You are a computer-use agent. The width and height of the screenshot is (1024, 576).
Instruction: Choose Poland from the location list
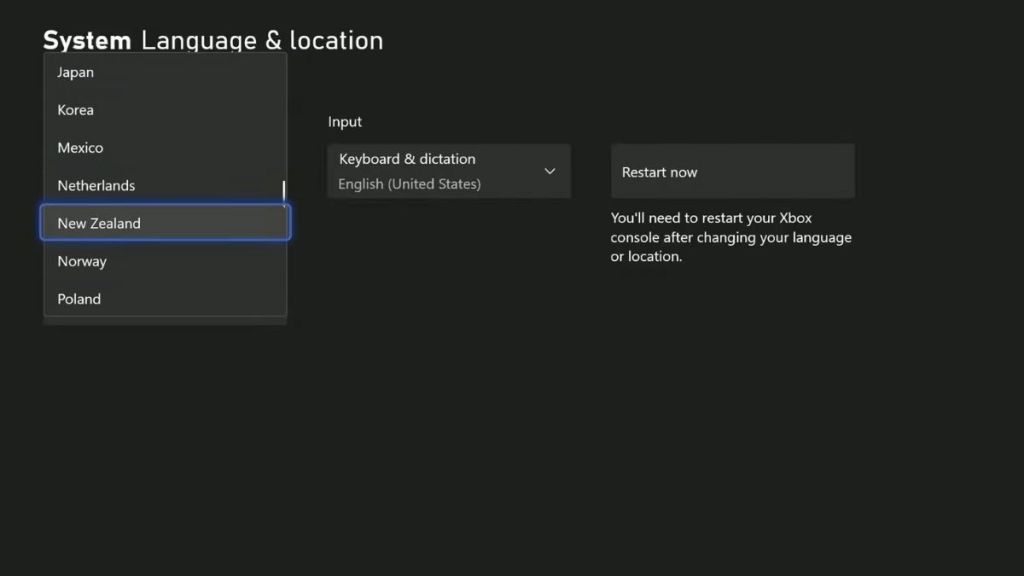78,299
